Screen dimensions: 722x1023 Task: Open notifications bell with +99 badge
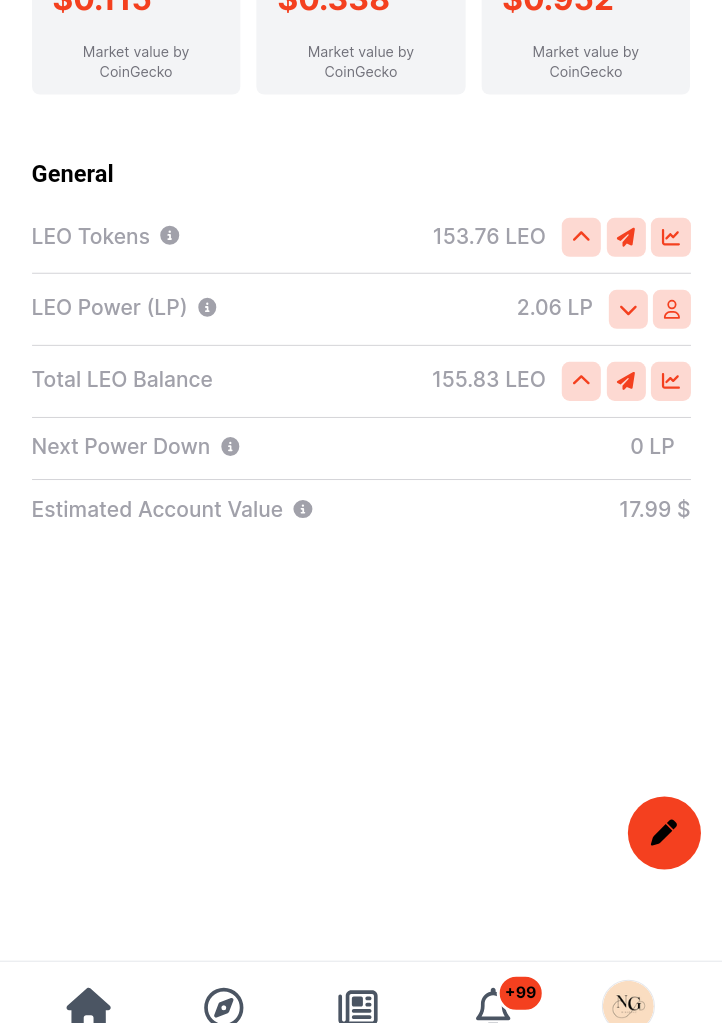point(494,1005)
